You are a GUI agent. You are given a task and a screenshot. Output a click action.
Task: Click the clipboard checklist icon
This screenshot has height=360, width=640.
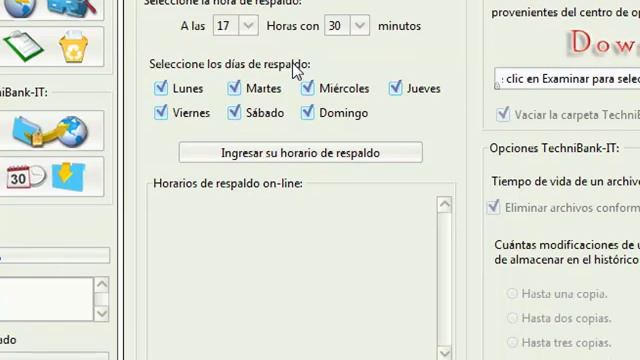(x=23, y=46)
